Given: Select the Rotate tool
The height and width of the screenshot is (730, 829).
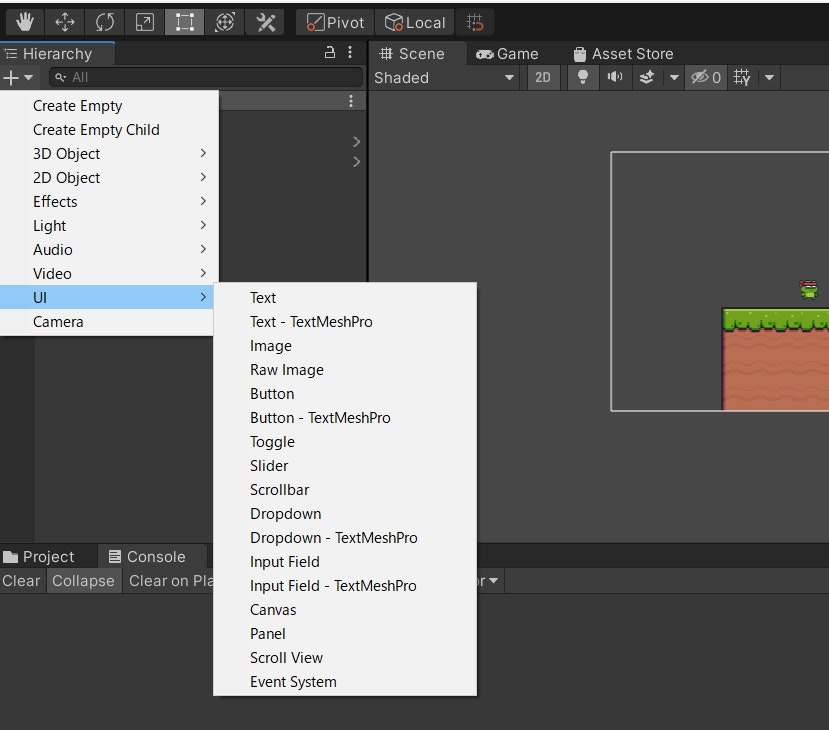Looking at the screenshot, I should coord(105,22).
